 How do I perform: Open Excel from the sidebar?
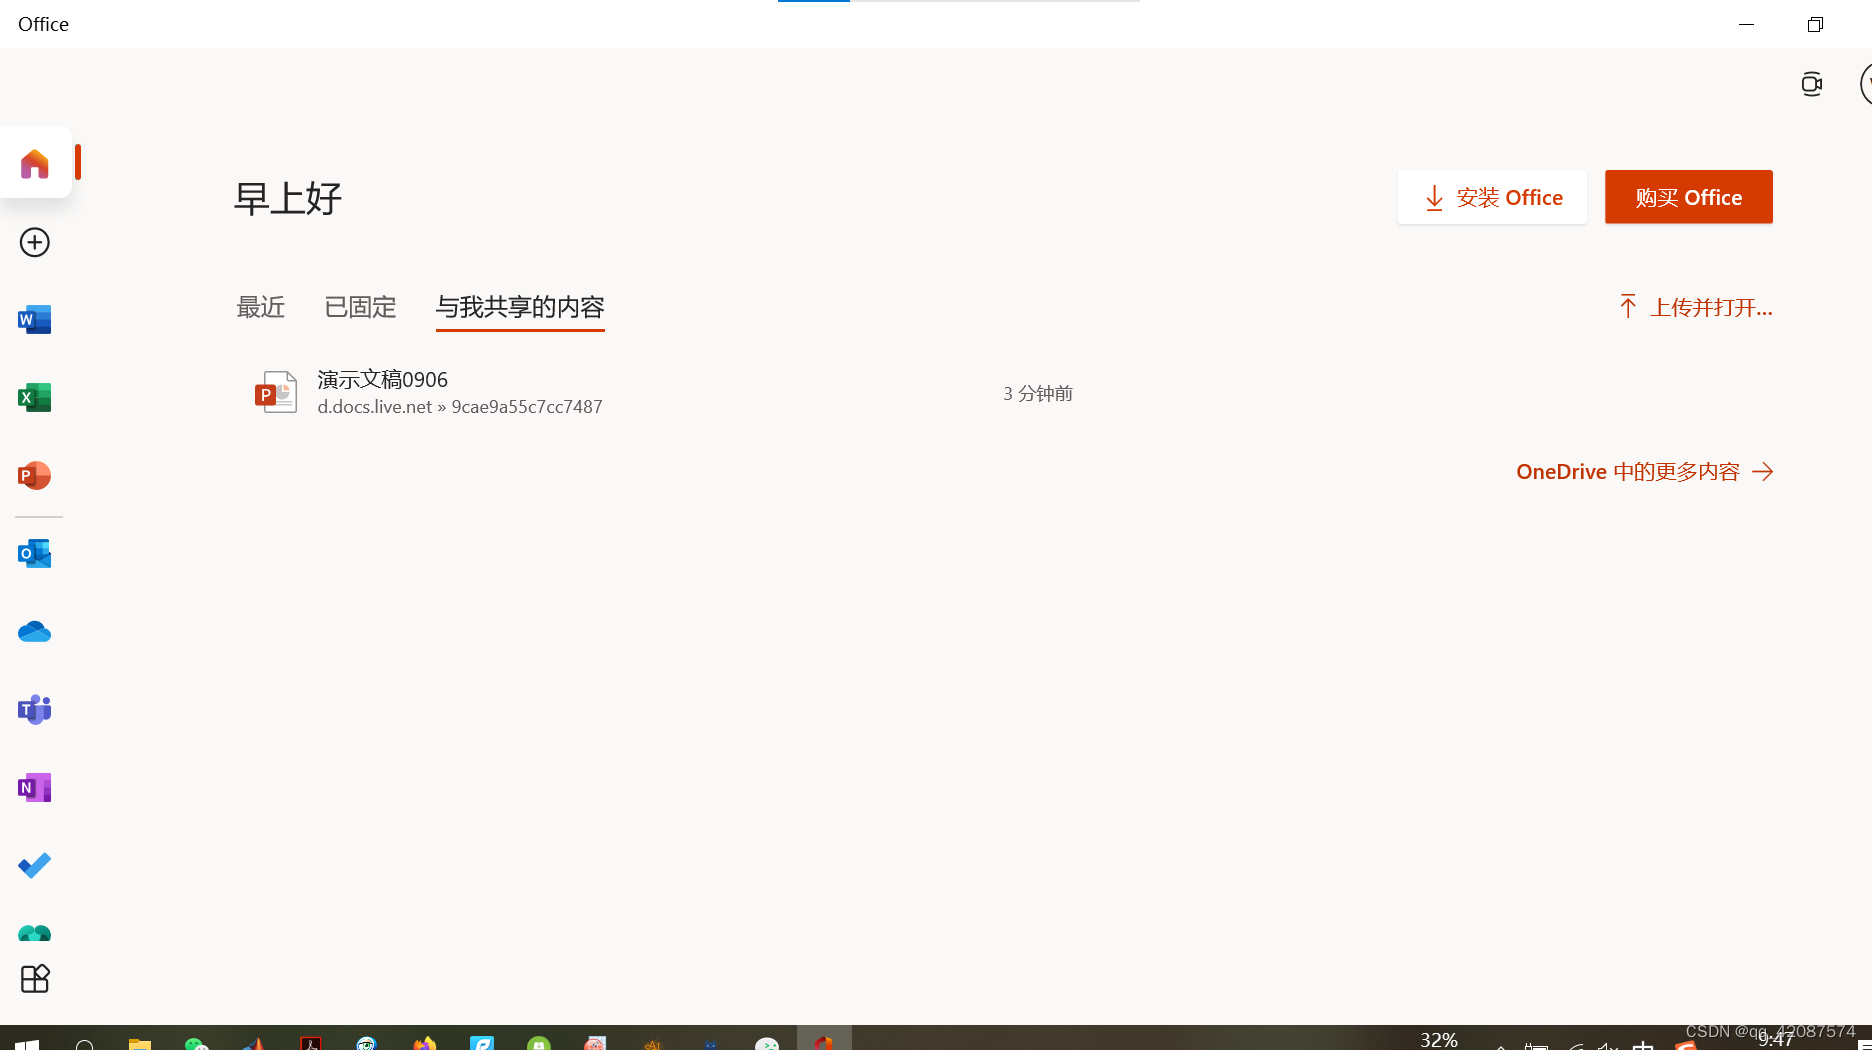click(x=35, y=397)
